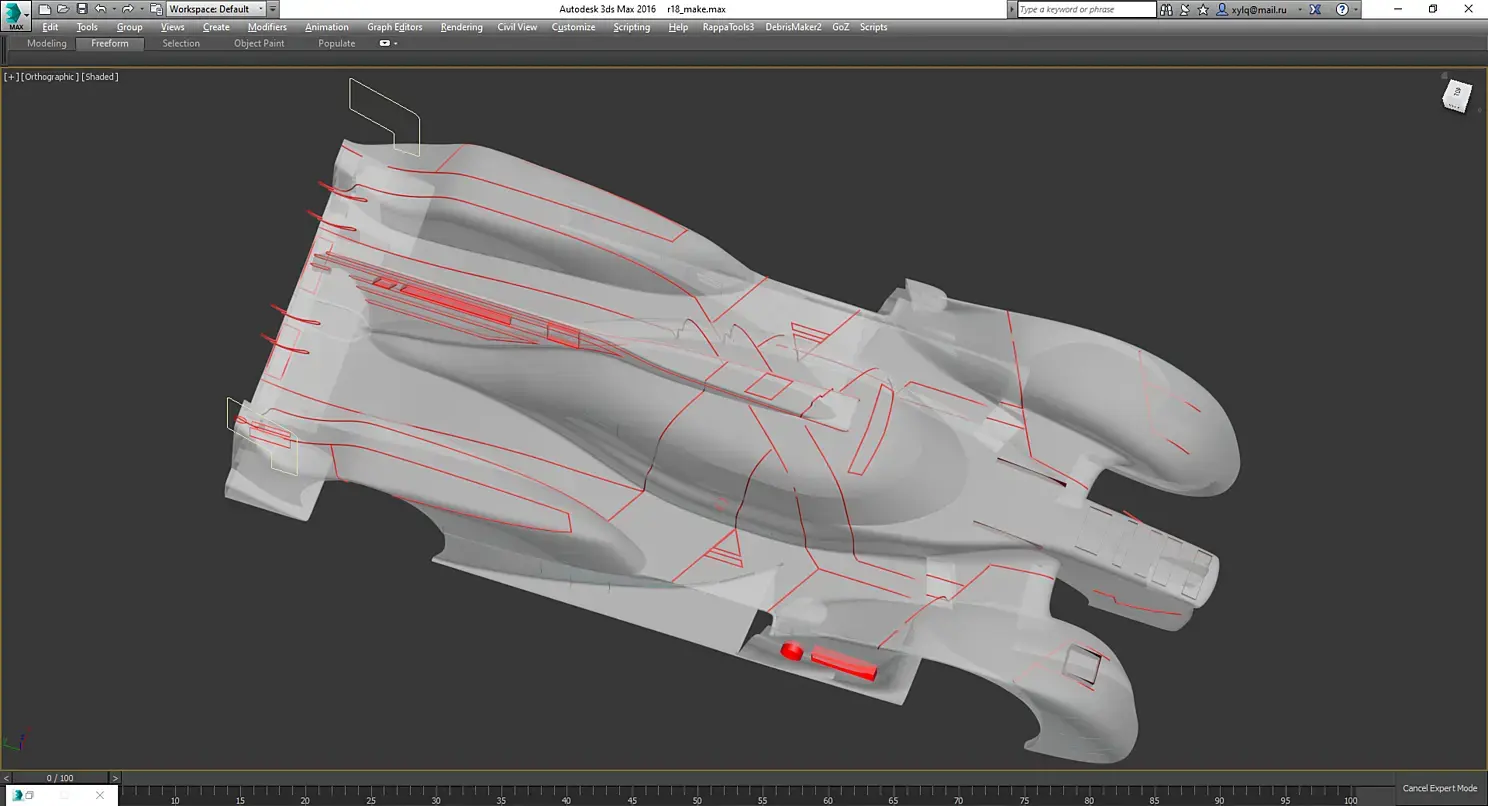Open the 3ds Max application menu
Image resolution: width=1488 pixels, height=806 pixels.
pos(16,15)
